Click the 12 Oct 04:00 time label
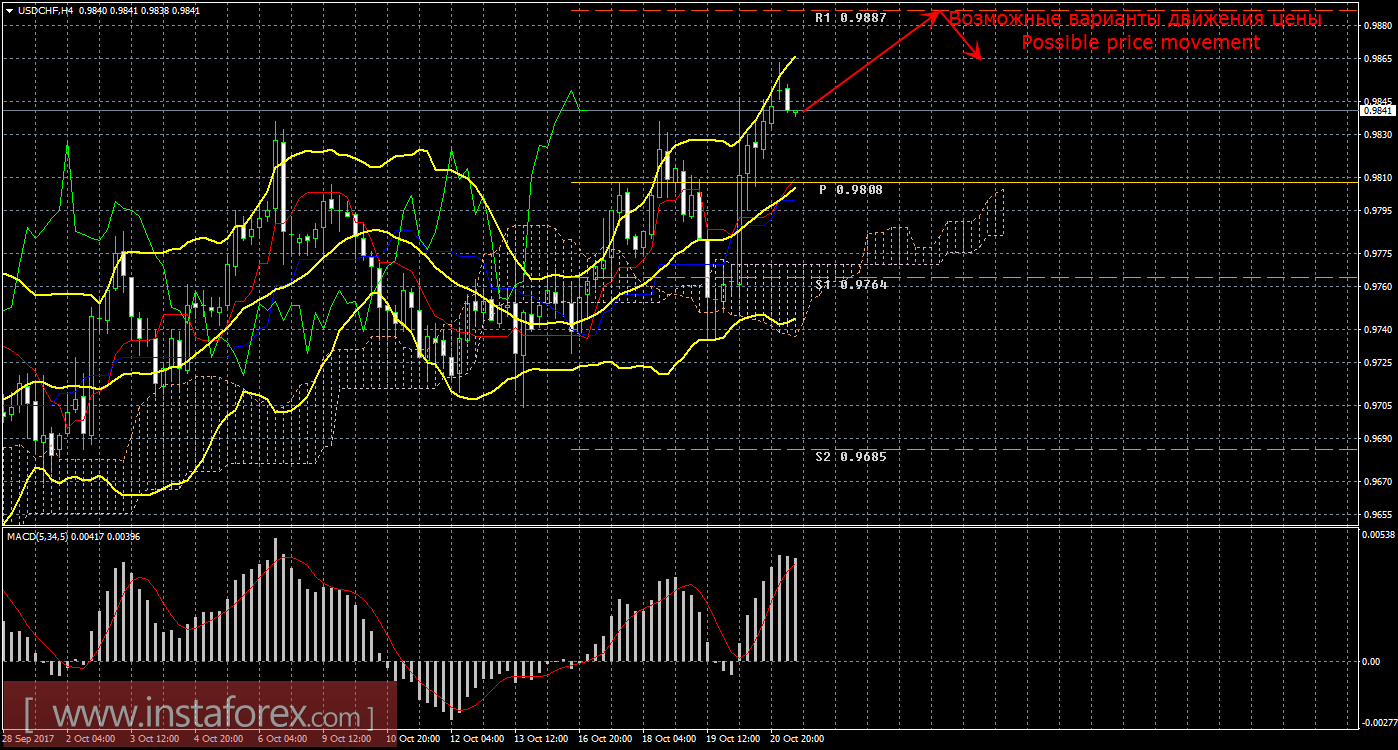Image resolution: width=1398 pixels, height=750 pixels. 477,739
